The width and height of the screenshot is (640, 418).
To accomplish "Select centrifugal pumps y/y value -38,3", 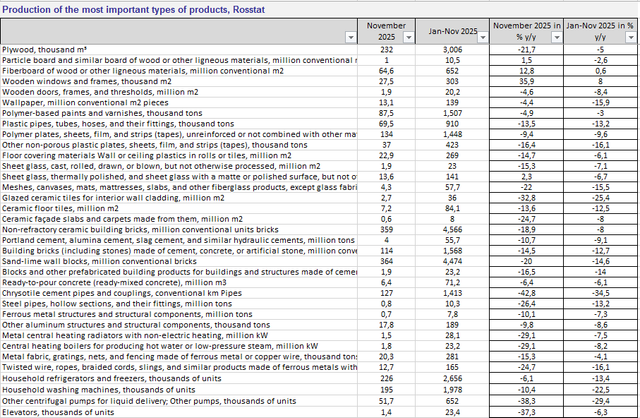I will [x=527, y=401].
